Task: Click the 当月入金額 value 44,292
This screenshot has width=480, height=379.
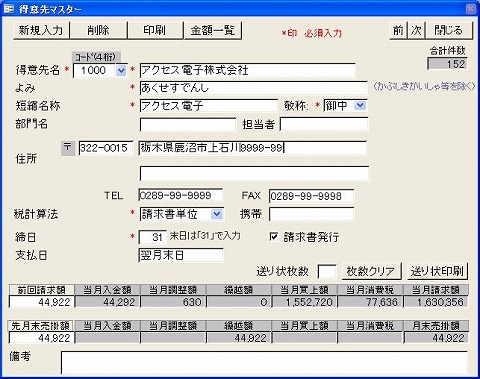Action: point(107,302)
